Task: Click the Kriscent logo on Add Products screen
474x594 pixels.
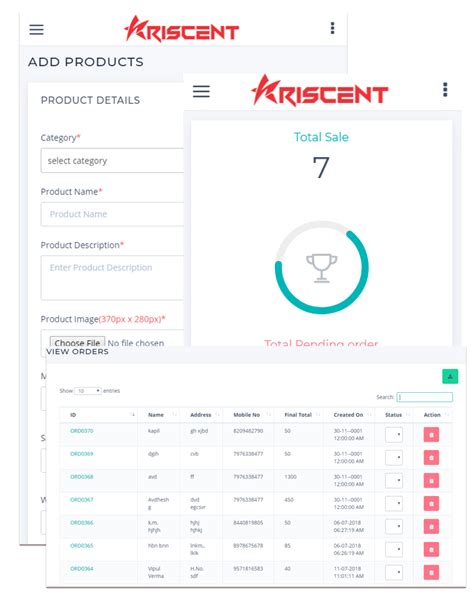Action: (x=181, y=29)
